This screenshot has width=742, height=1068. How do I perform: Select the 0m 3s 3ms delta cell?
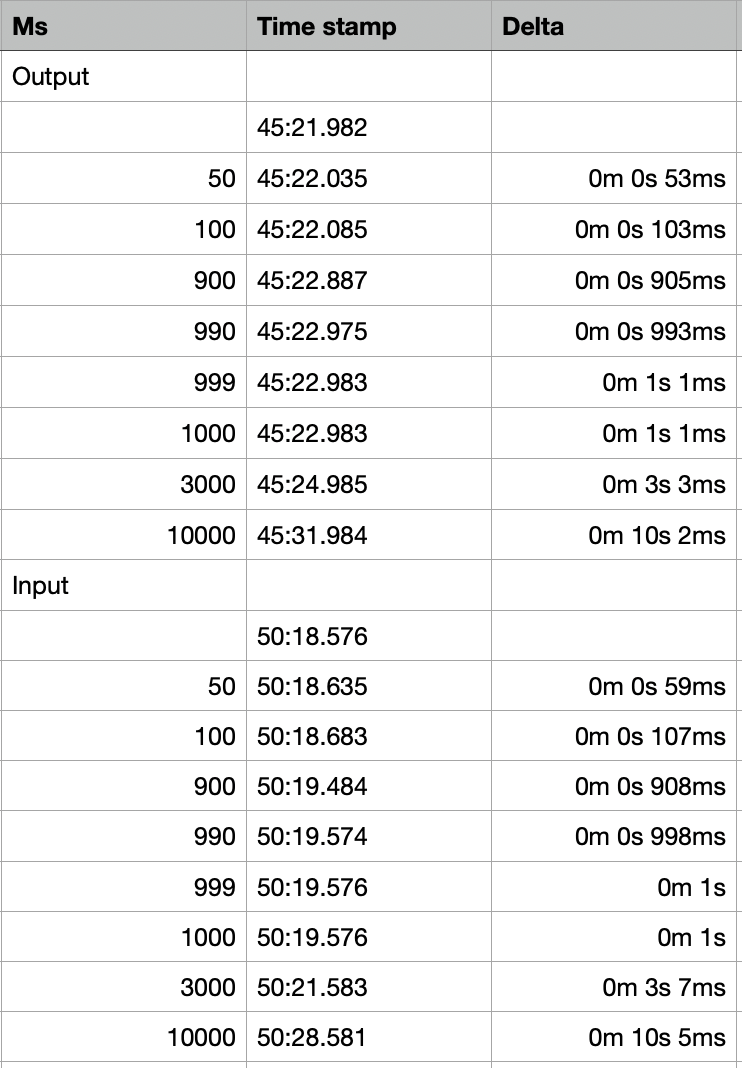pyautogui.click(x=614, y=484)
